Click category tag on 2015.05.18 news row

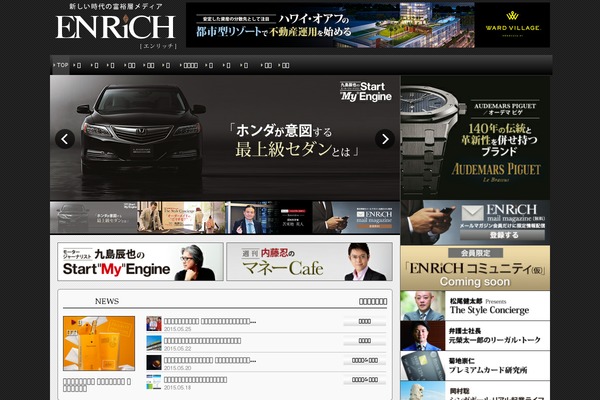[x=364, y=380]
